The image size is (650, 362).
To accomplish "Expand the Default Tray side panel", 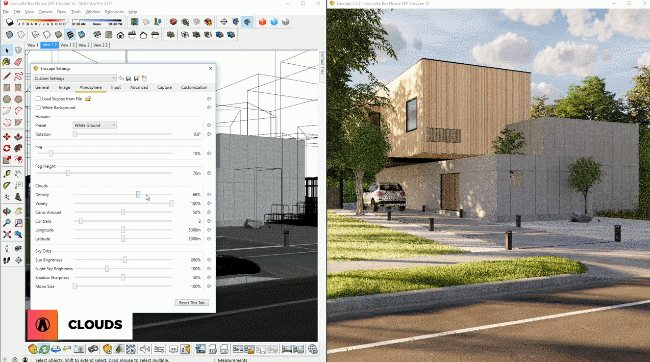I will coord(322,63).
